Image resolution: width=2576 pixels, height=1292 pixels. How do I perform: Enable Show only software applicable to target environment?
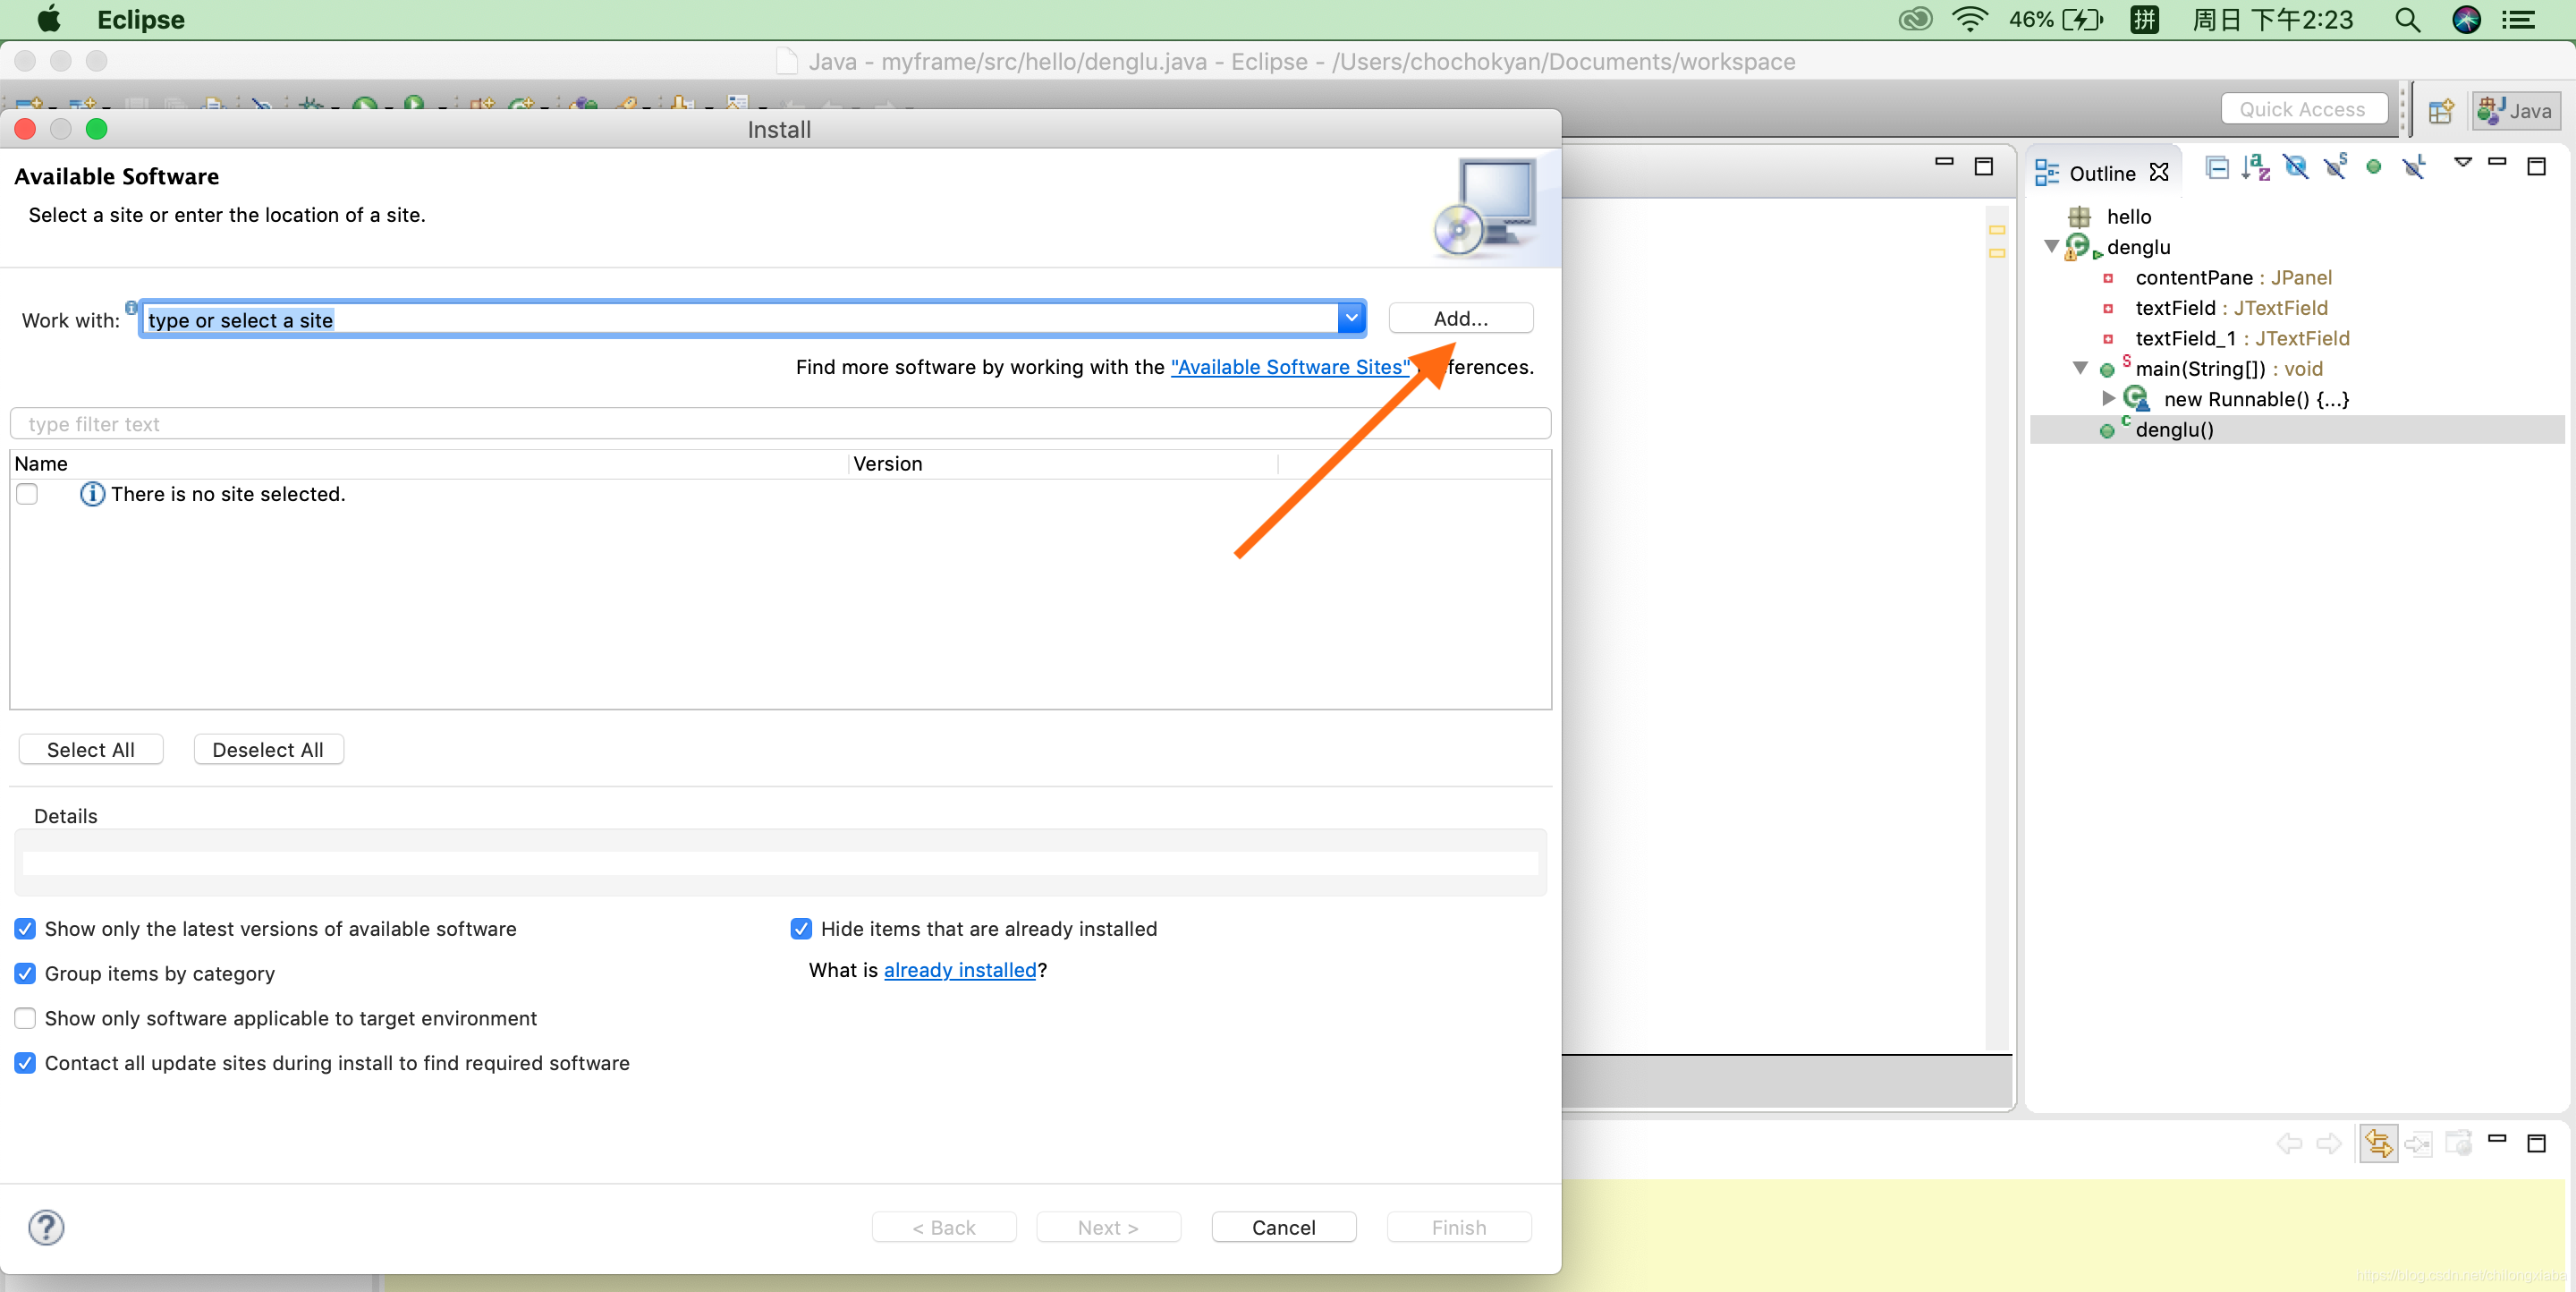pos(25,1019)
